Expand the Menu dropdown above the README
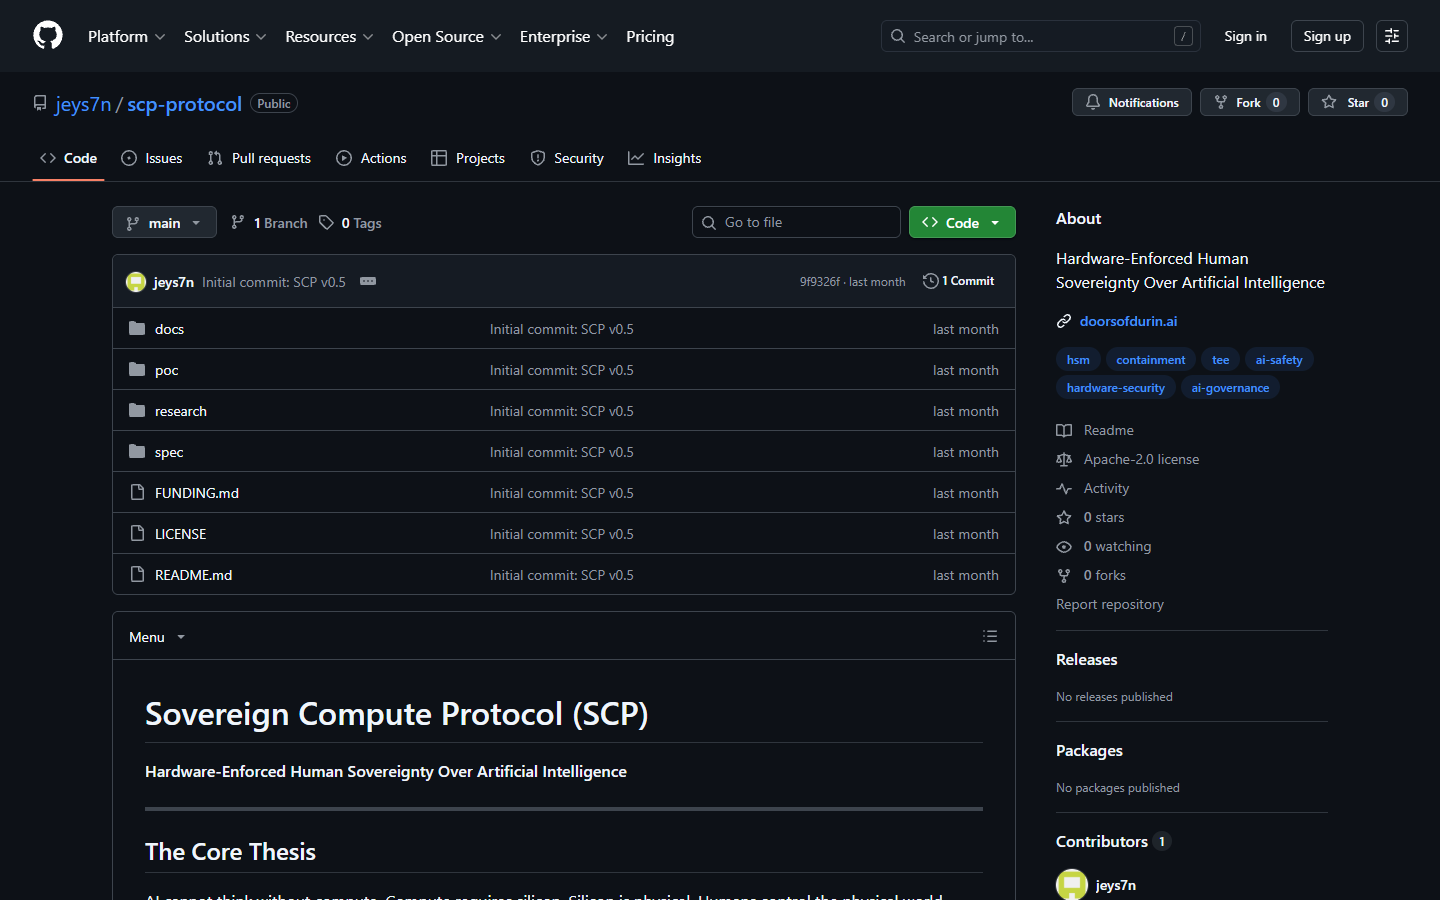Viewport: 1440px width, 900px height. point(156,636)
